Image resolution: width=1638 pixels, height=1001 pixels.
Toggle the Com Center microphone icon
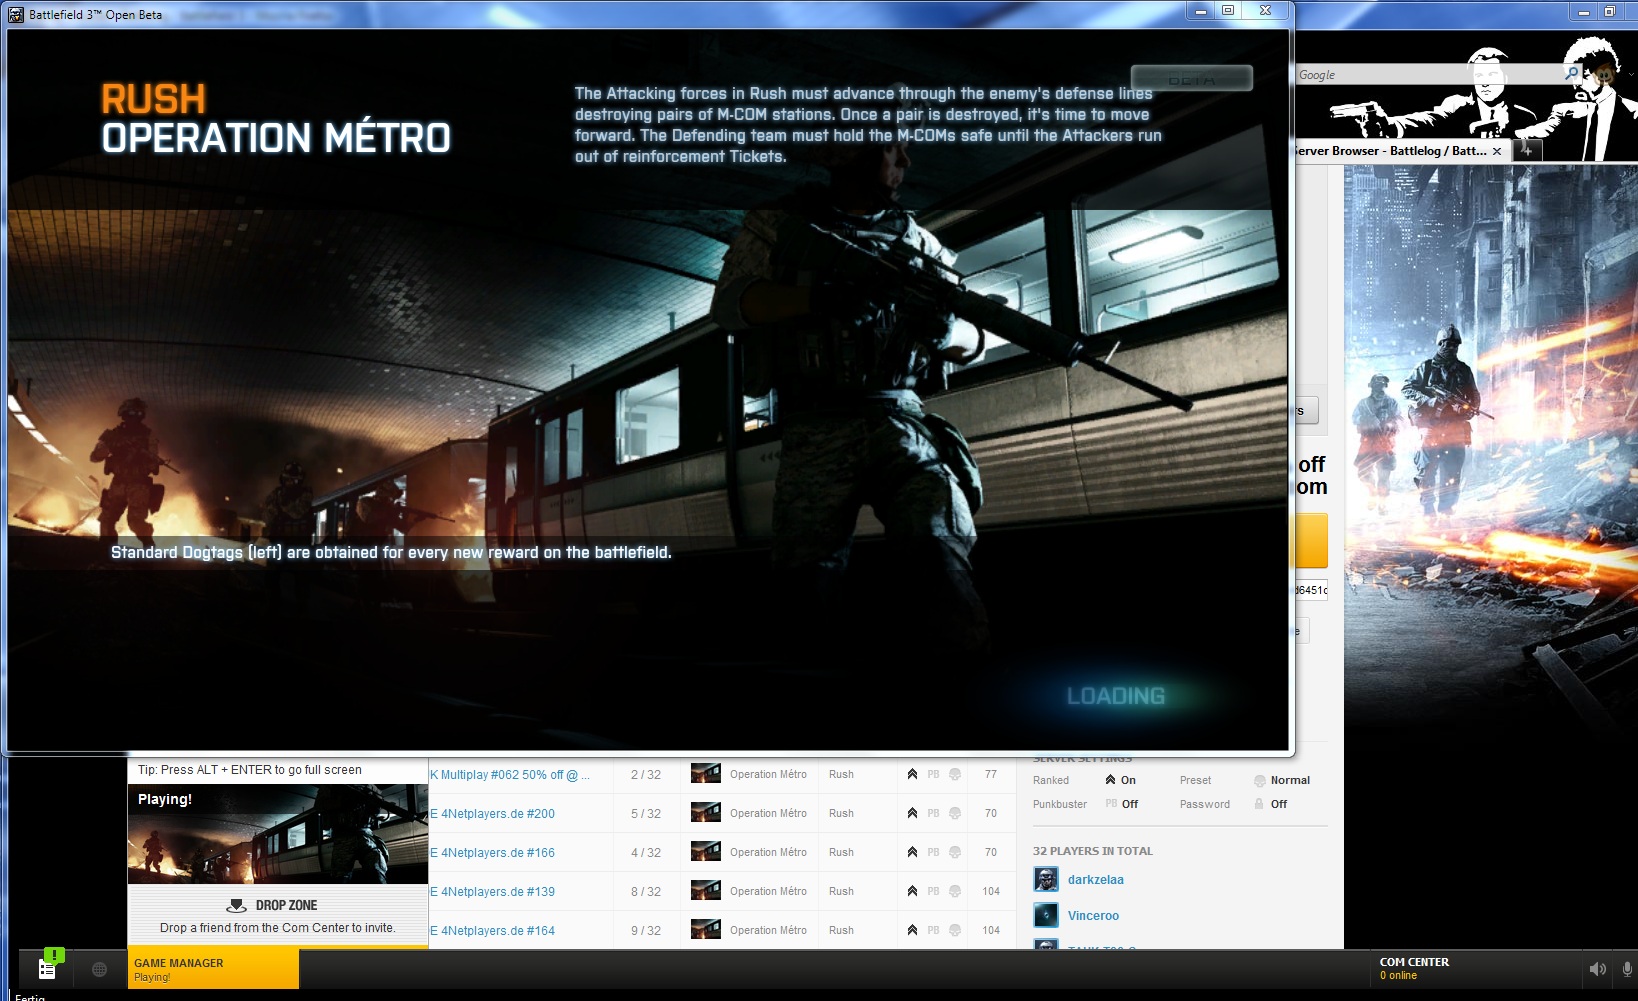pos(1627,969)
